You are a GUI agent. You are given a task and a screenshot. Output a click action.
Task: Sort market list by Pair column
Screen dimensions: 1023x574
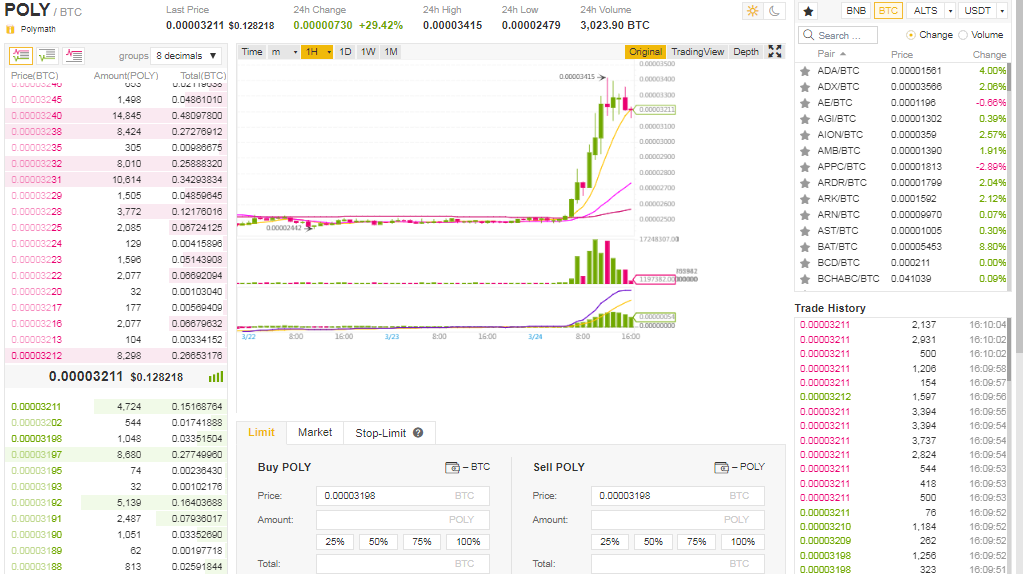tap(832, 54)
